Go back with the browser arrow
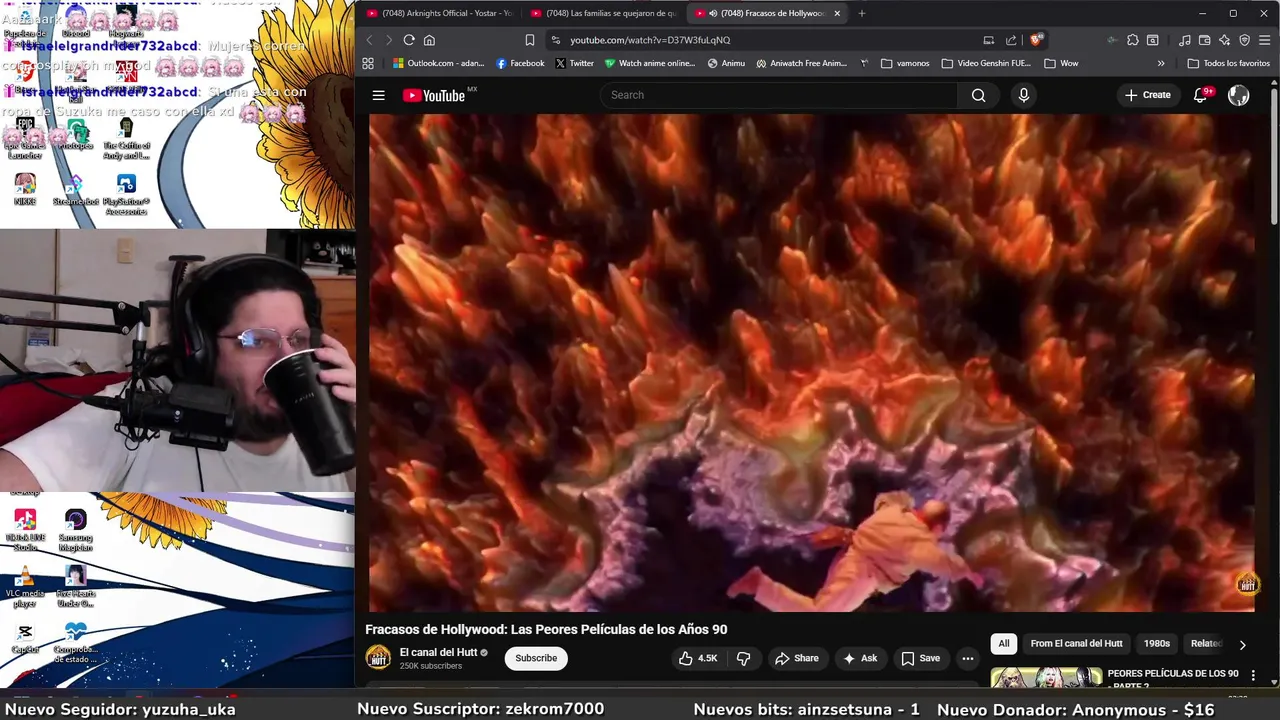The width and height of the screenshot is (1280, 720). [369, 40]
